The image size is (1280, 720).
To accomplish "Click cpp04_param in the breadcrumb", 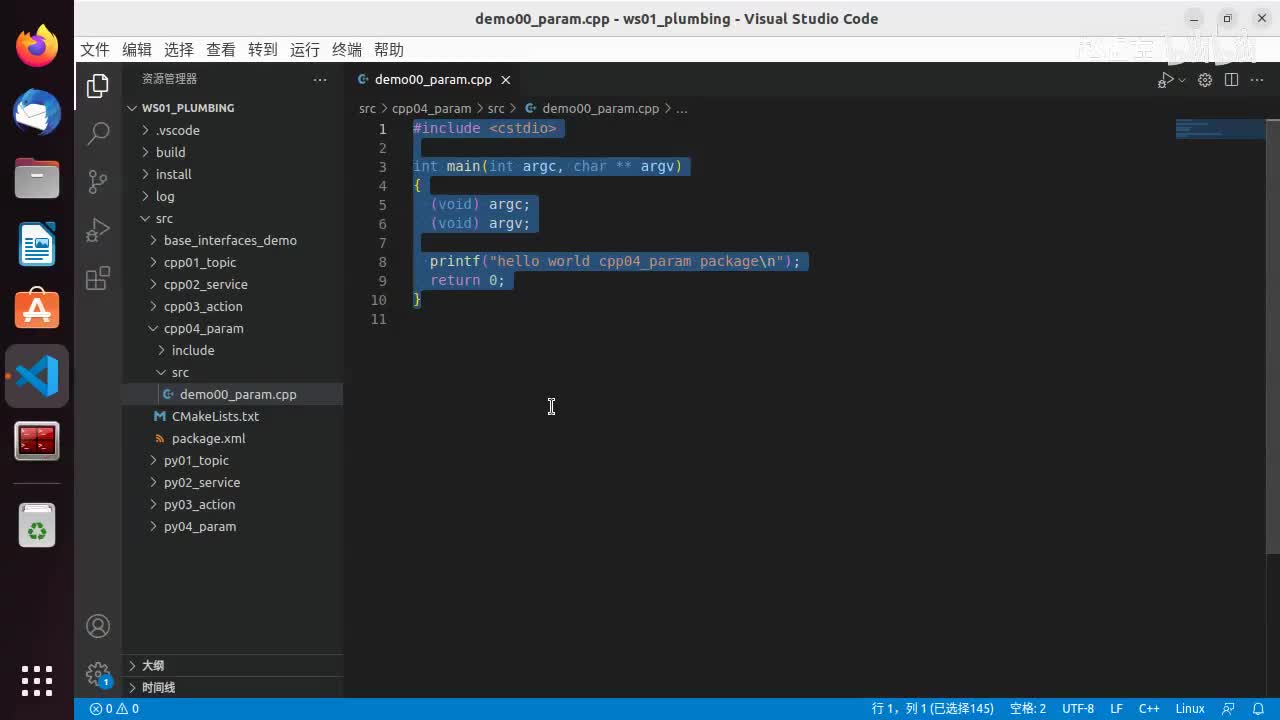I will [431, 108].
